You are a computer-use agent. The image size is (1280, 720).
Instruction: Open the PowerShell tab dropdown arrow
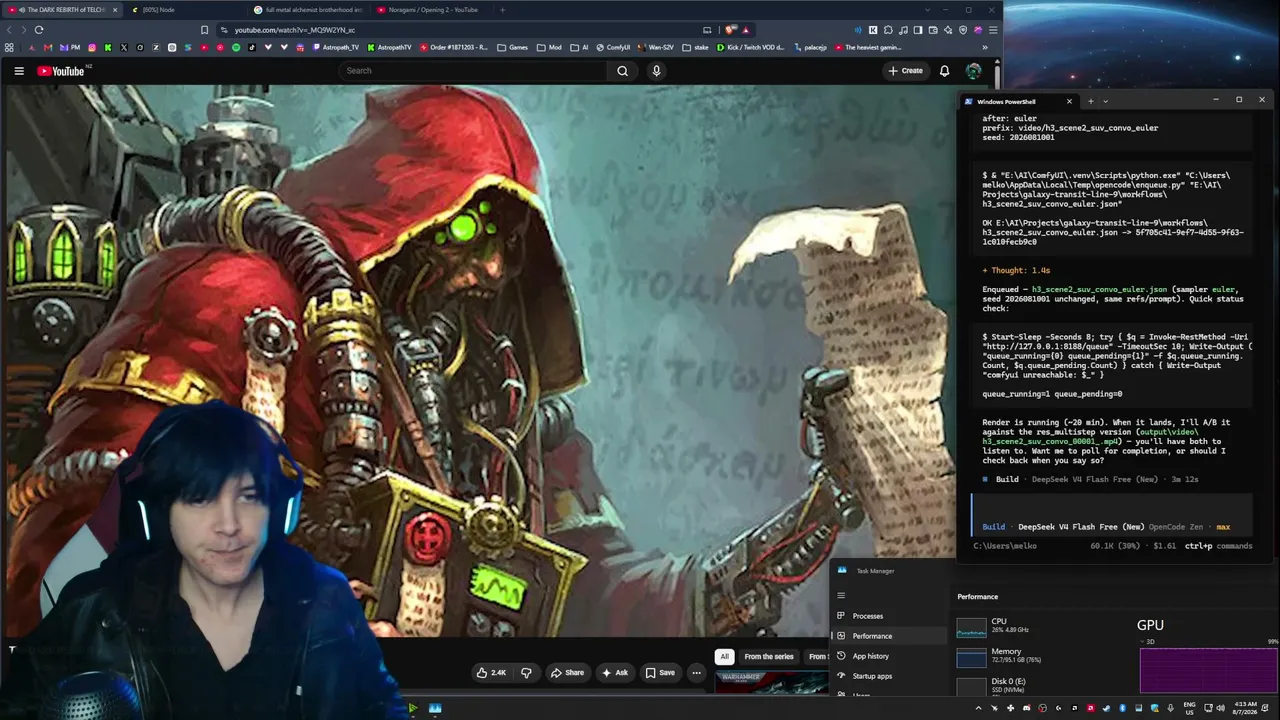click(1104, 101)
